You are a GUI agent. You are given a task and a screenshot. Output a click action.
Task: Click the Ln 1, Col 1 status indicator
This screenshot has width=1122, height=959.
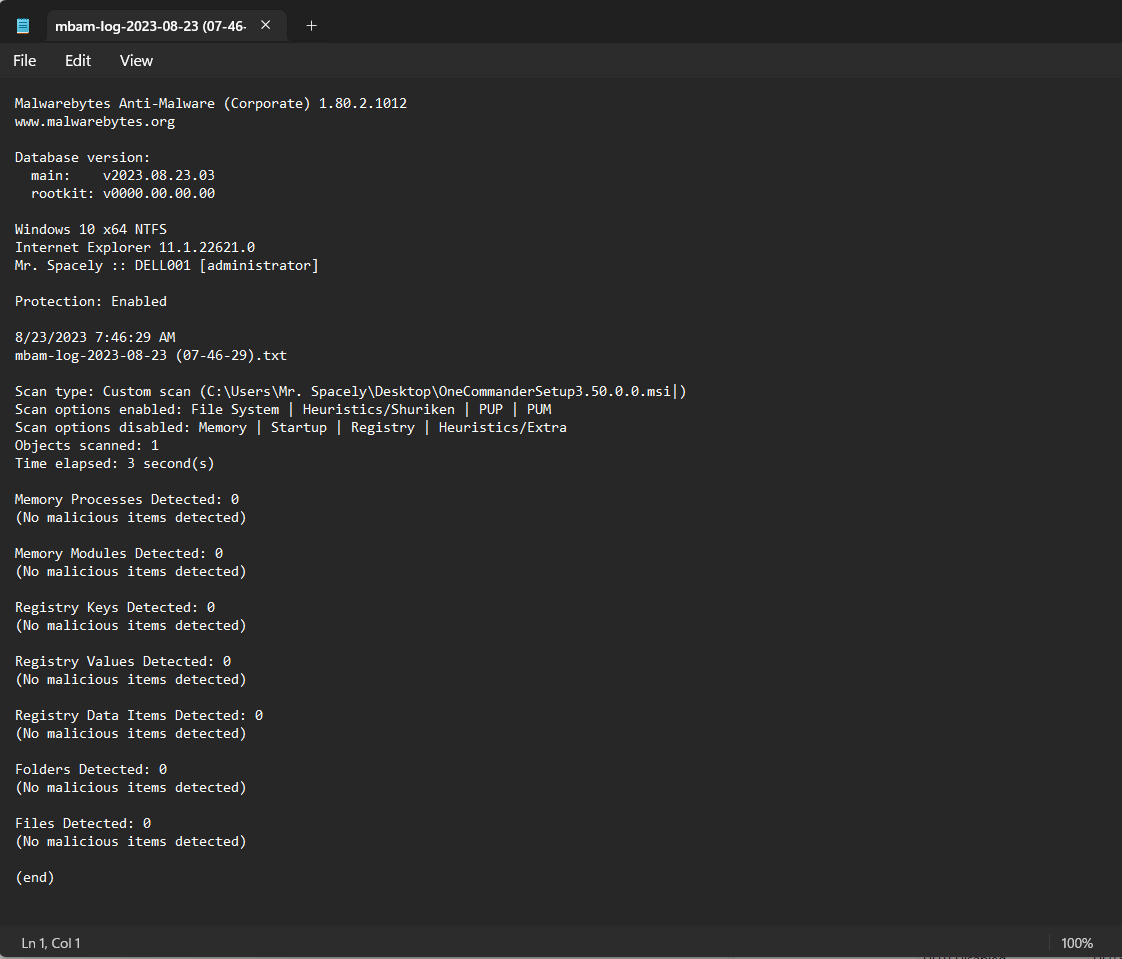click(51, 943)
